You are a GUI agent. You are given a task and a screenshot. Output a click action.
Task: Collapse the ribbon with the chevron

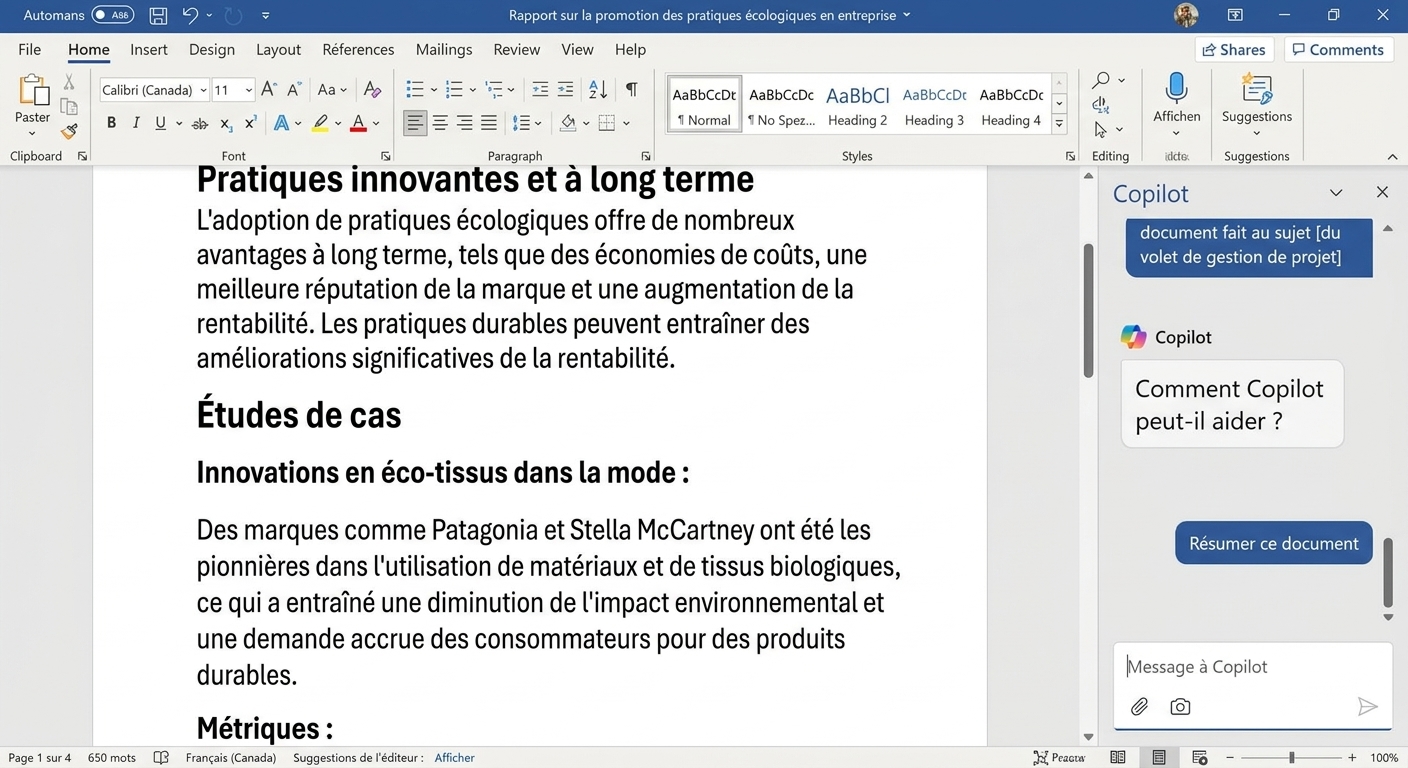tap(1392, 157)
